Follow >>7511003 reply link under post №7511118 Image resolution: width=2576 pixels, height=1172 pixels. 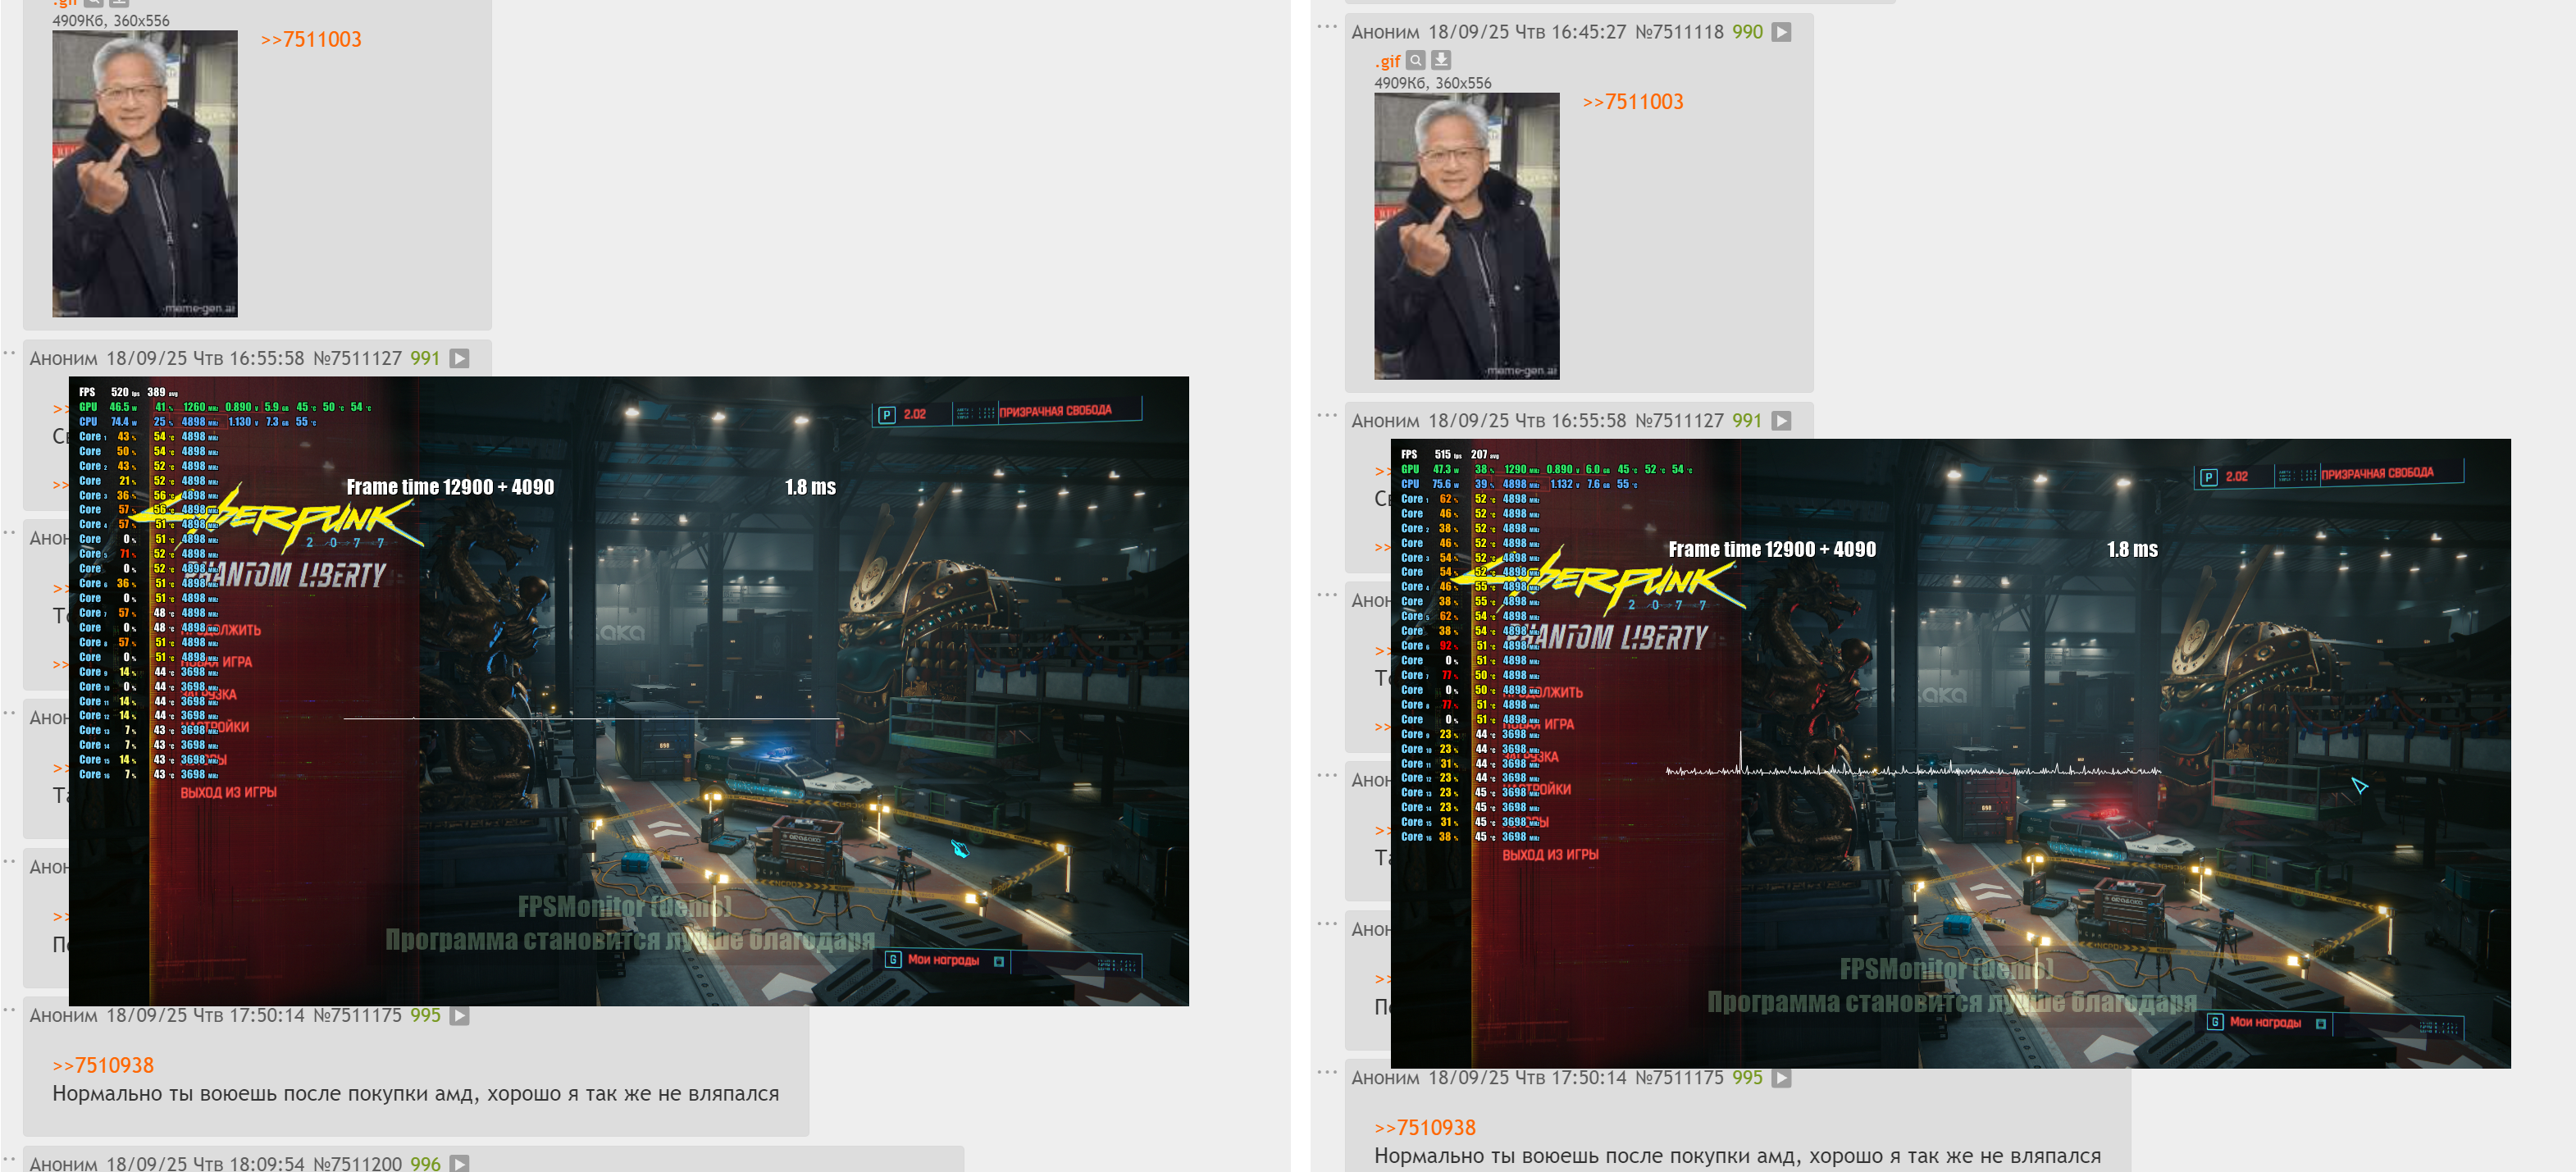[1632, 102]
